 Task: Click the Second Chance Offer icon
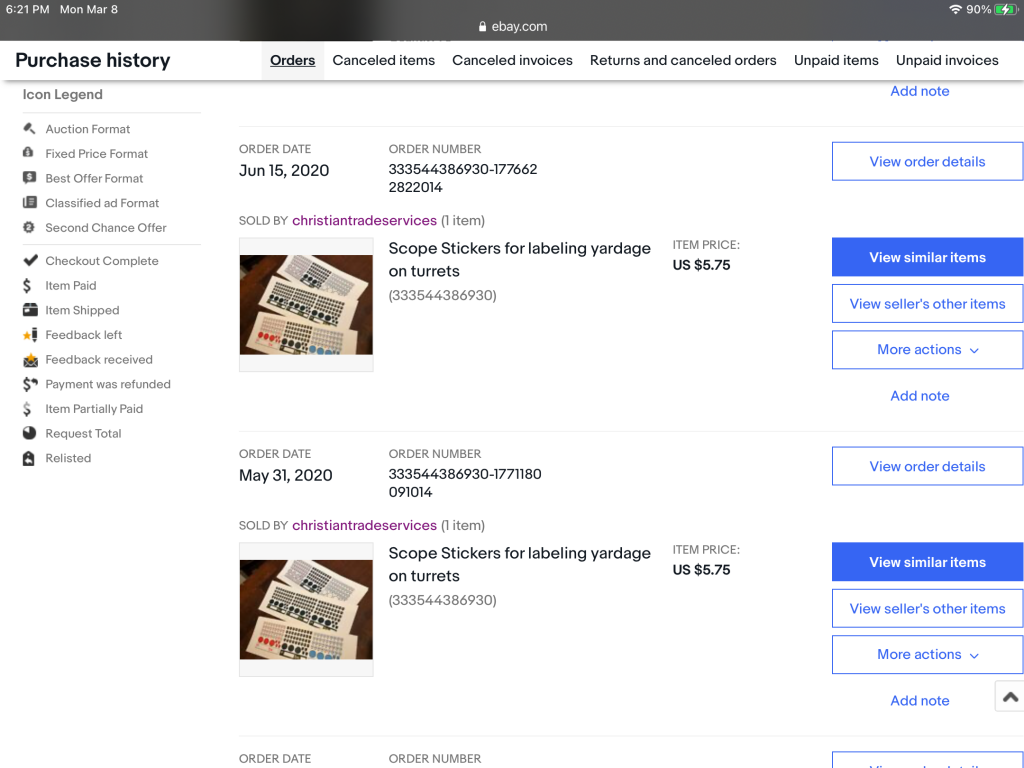(29, 227)
